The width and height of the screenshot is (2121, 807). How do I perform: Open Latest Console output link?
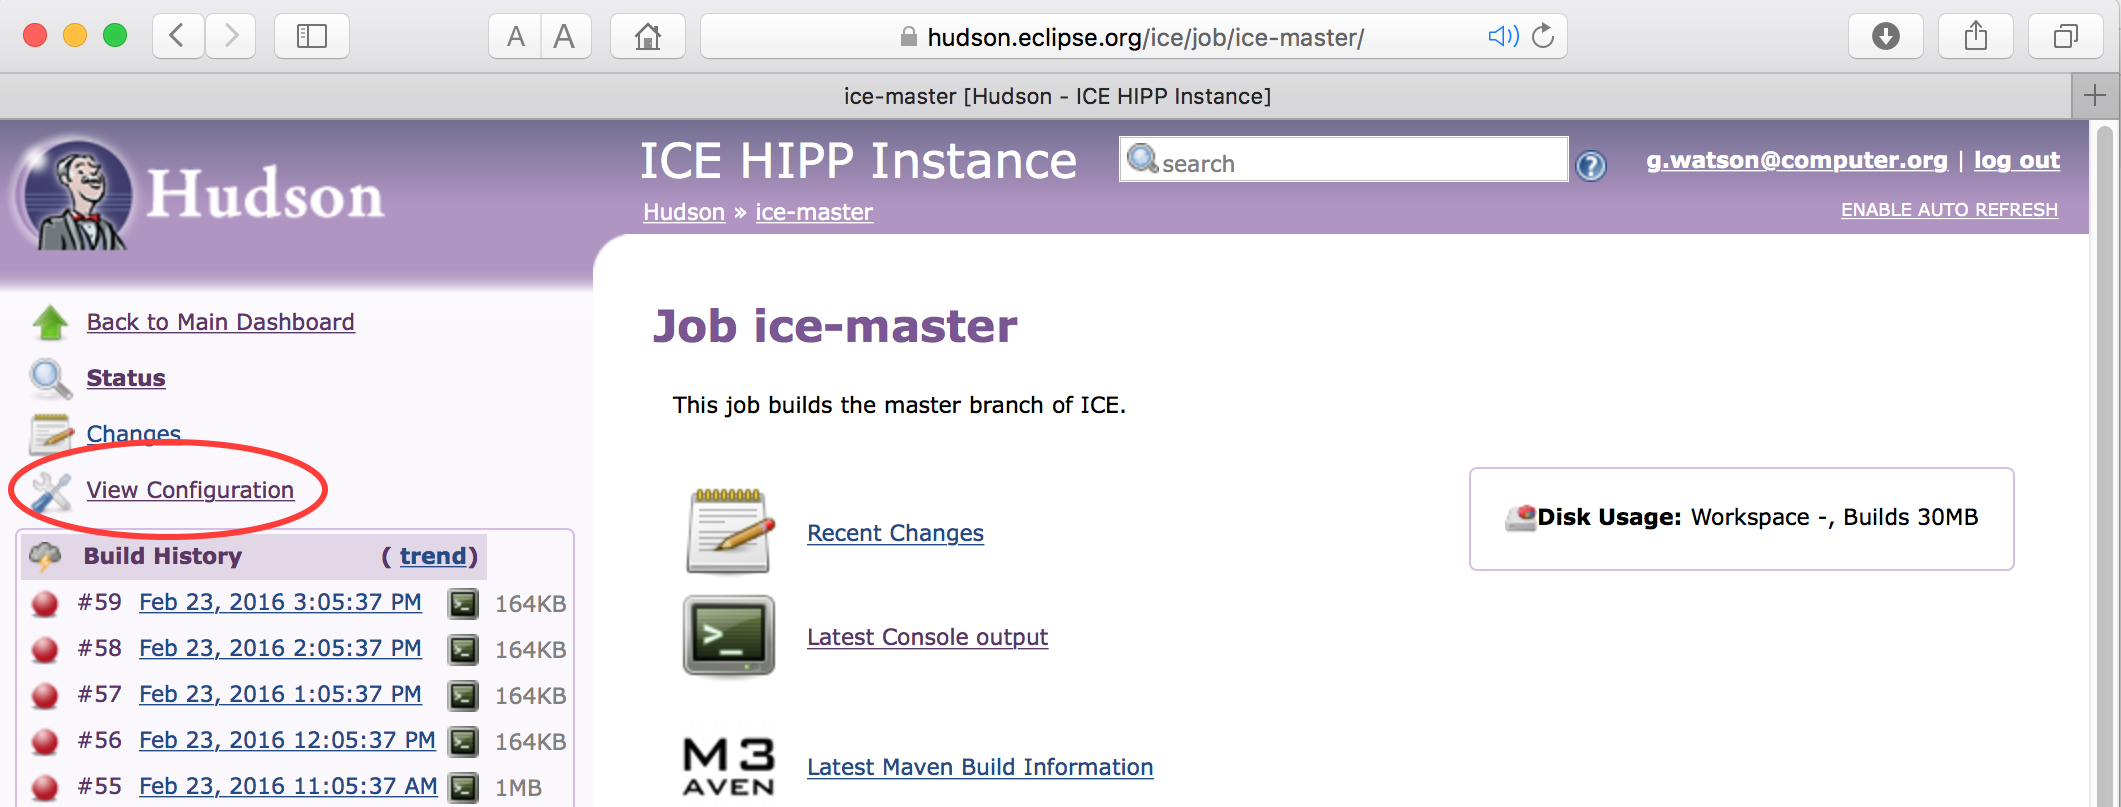point(928,637)
